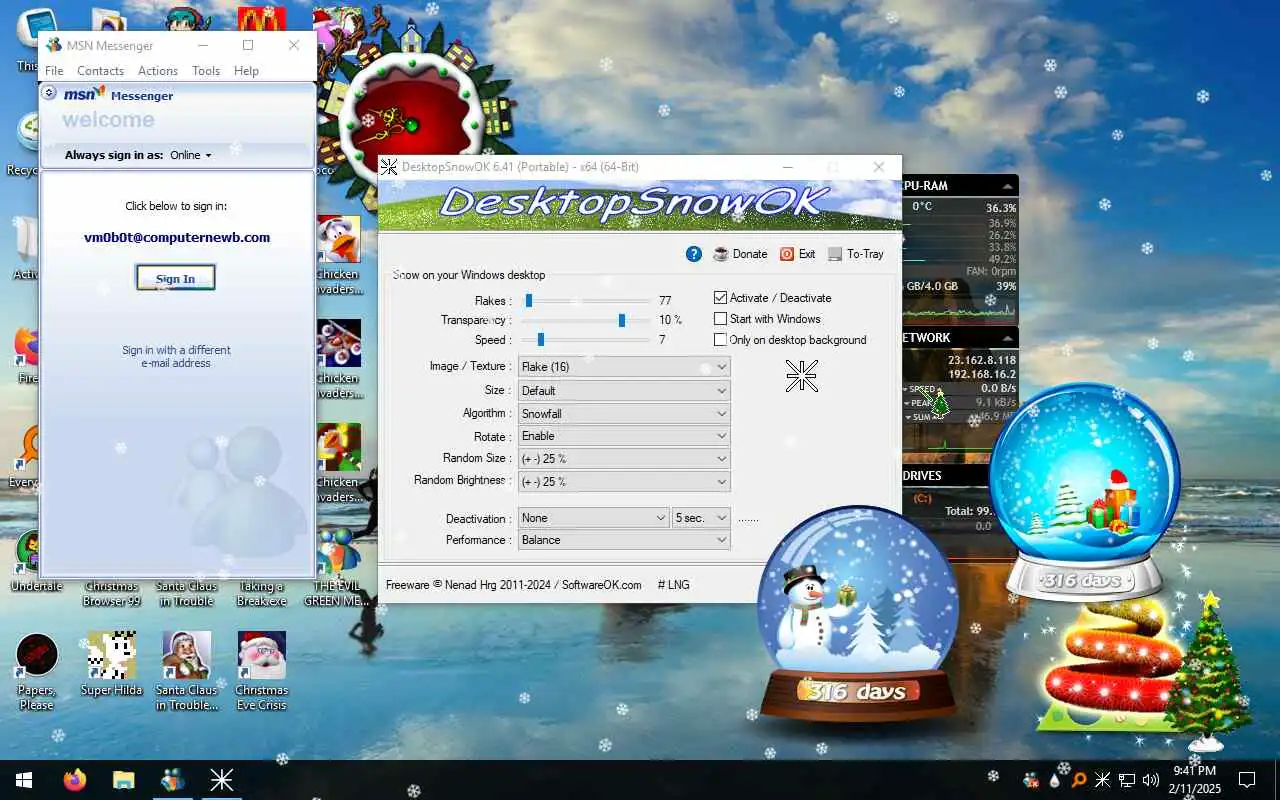1280x800 pixels.
Task: Open the blue help question-mark icon in DesktopSnowOK
Action: click(x=694, y=254)
